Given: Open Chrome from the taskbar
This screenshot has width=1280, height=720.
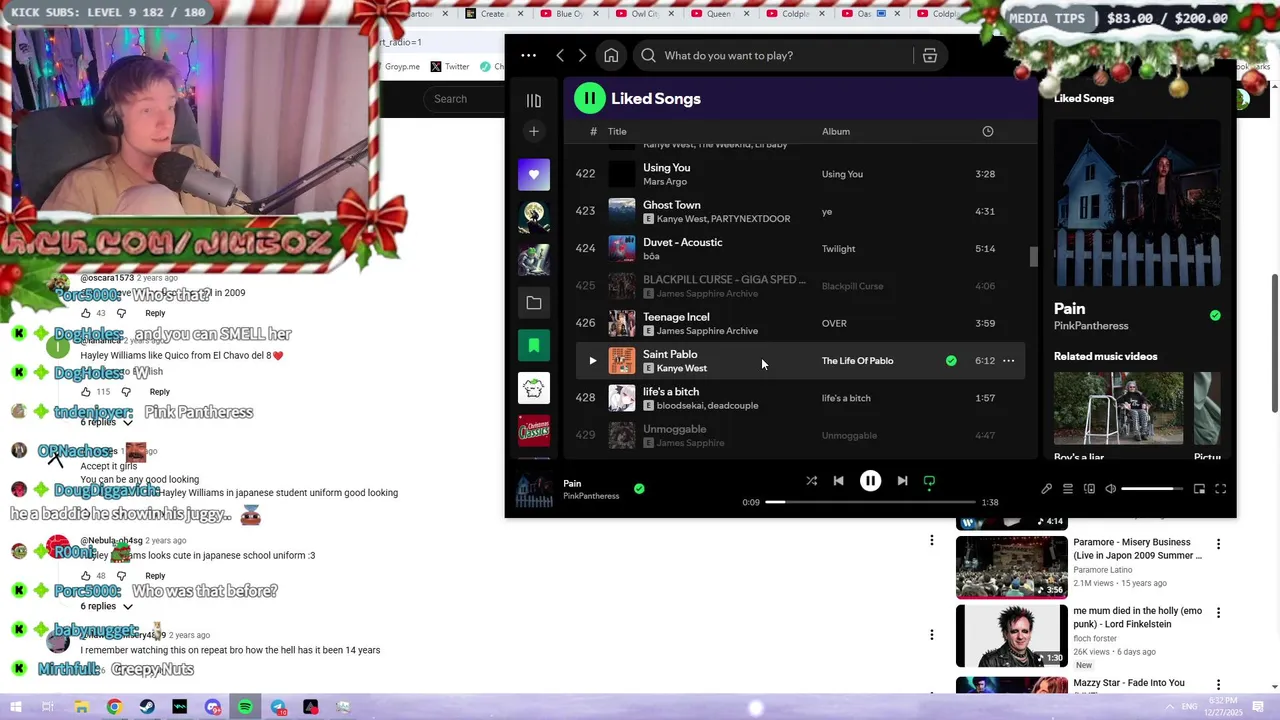Looking at the screenshot, I should 114,707.
